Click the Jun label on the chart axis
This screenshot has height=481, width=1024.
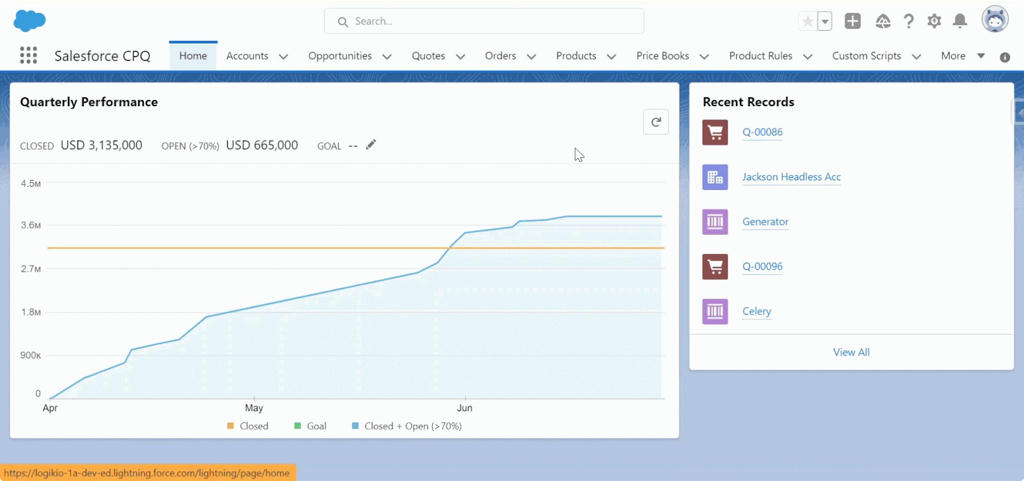(465, 409)
